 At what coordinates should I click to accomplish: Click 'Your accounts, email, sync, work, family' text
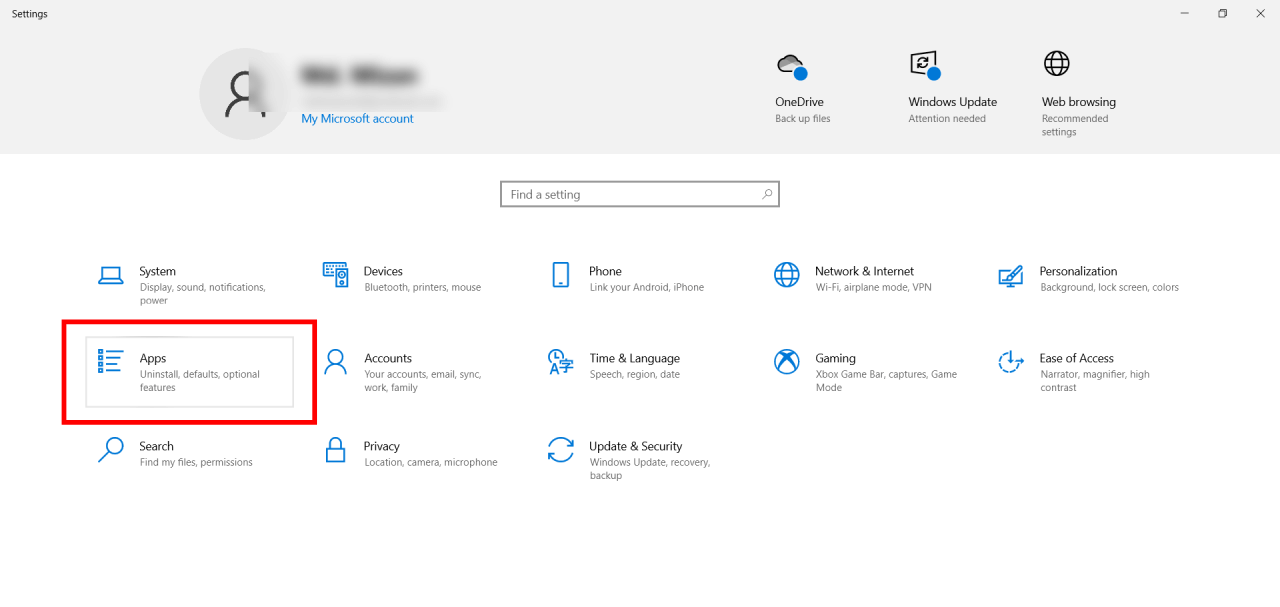coord(422,381)
